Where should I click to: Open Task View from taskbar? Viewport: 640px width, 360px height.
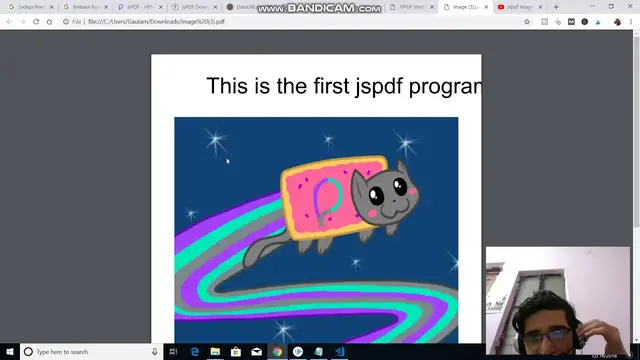pyautogui.click(x=173, y=351)
